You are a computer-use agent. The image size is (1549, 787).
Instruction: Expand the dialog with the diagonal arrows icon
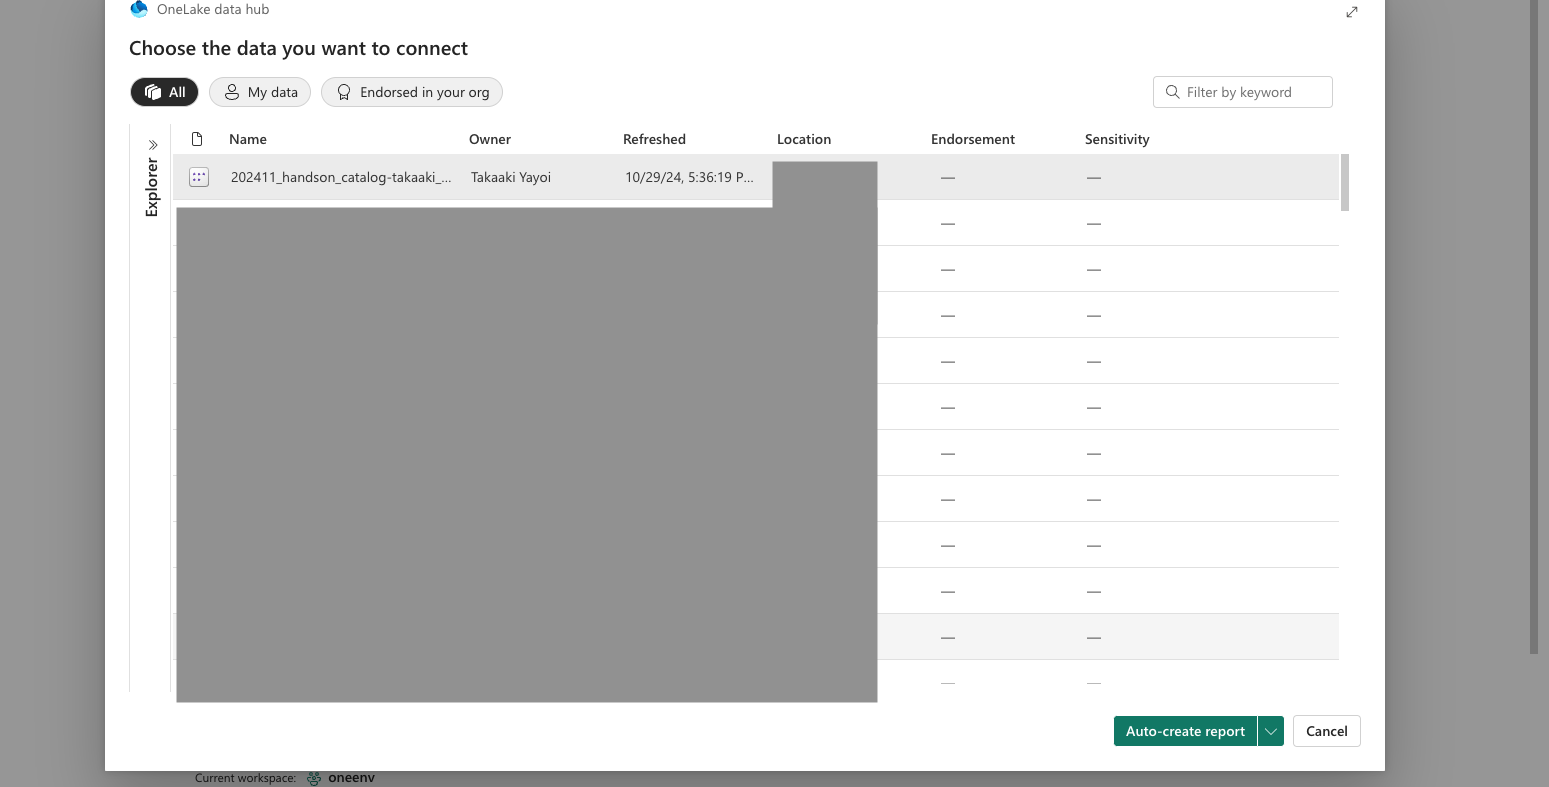[1352, 12]
